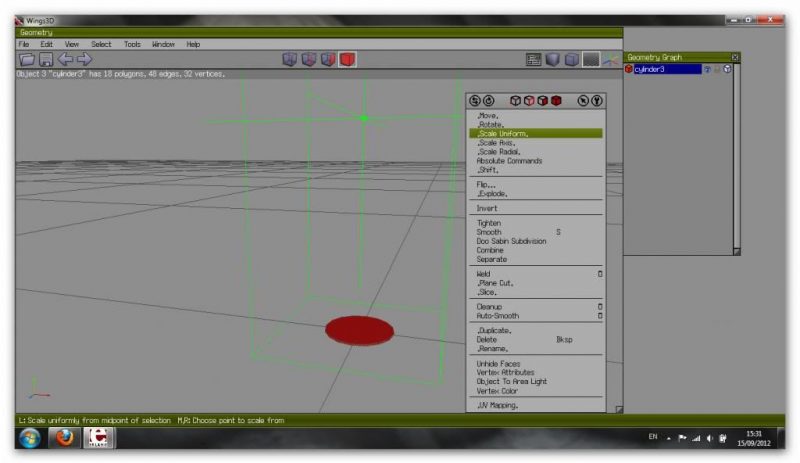
Task: Click the Undo left arrow icon
Action: 65,60
